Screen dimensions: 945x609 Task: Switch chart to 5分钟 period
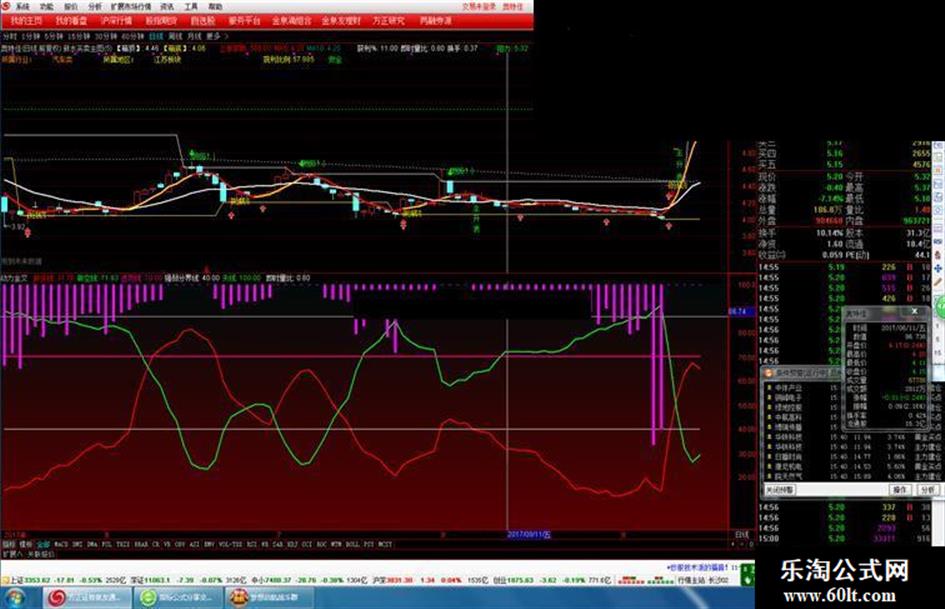pyautogui.click(x=54, y=36)
